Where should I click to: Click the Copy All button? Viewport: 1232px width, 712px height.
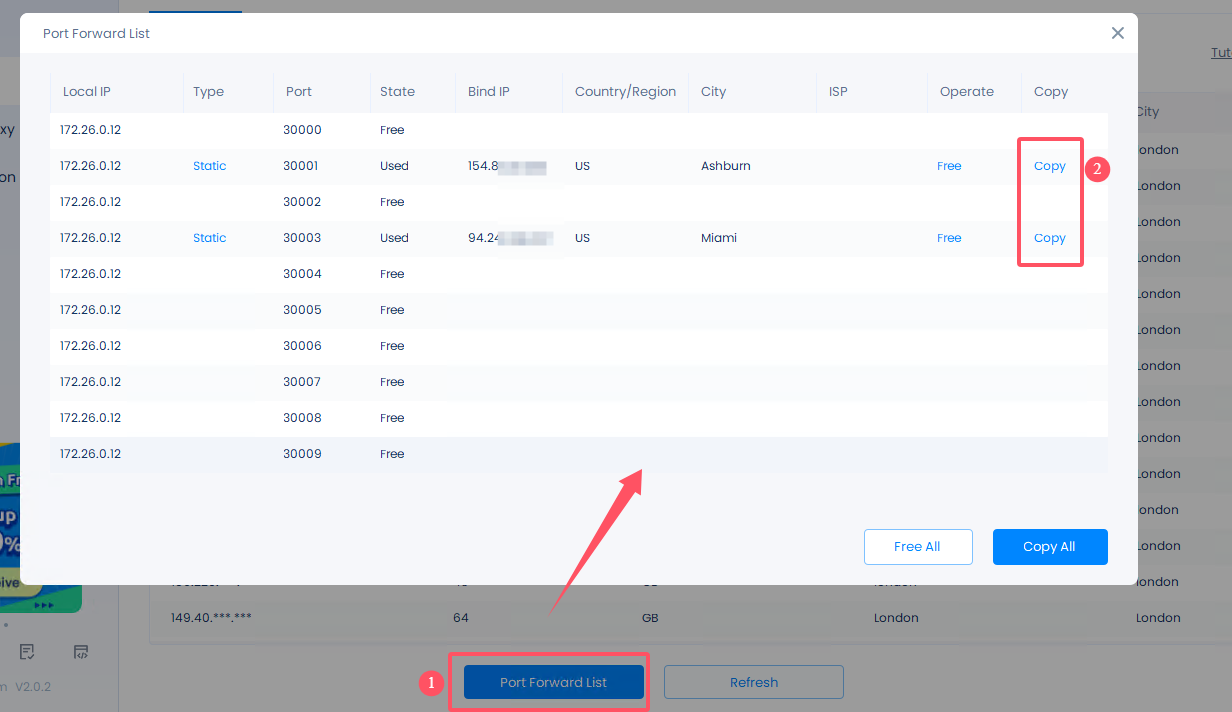[1049, 547]
